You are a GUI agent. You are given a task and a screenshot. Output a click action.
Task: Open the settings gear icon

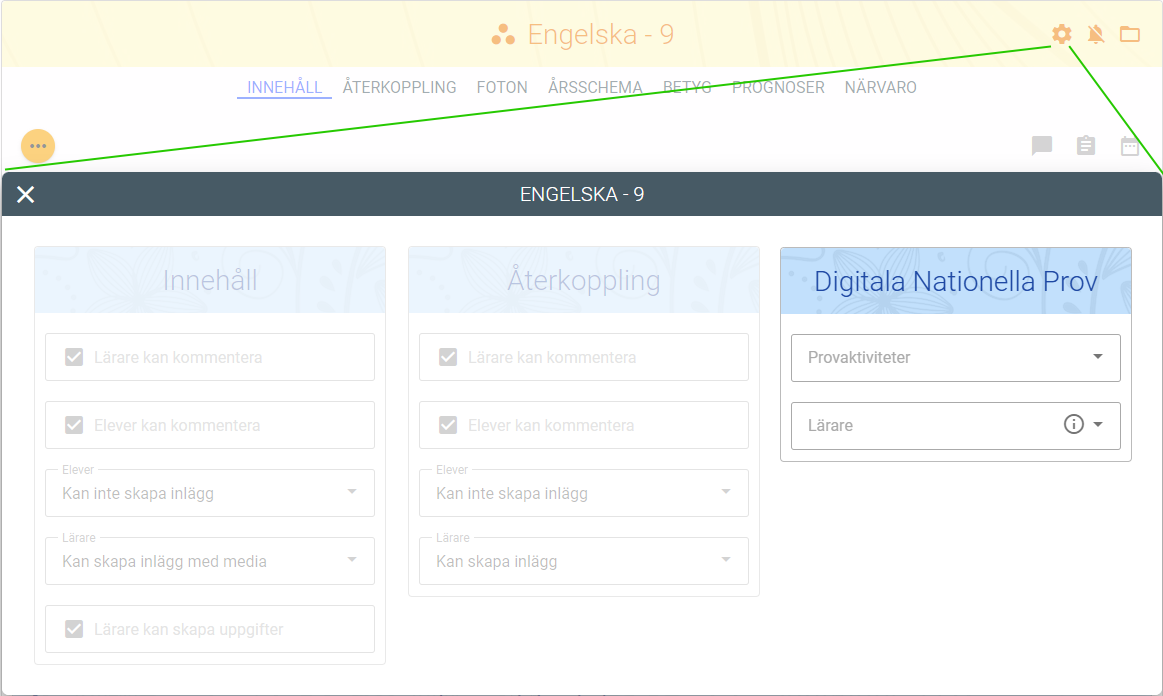(1061, 35)
